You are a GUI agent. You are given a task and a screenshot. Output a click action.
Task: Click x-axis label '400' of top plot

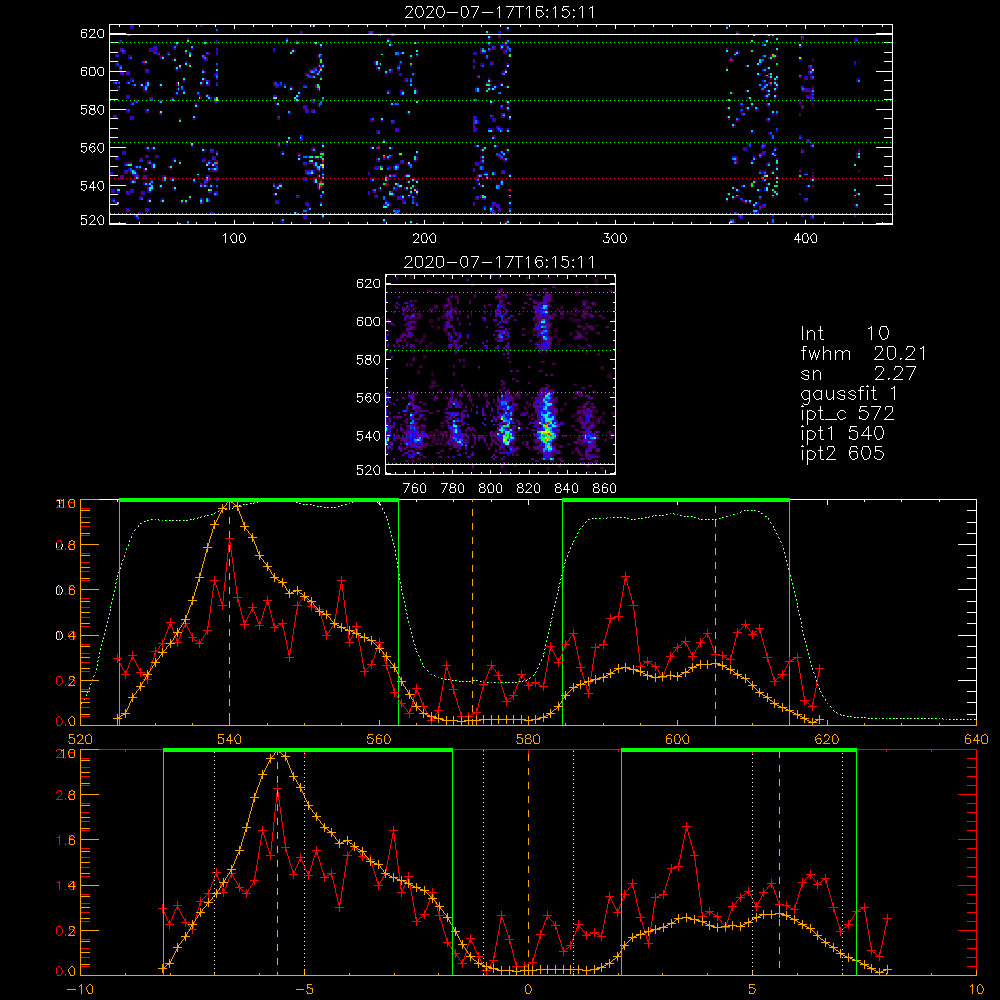805,239
